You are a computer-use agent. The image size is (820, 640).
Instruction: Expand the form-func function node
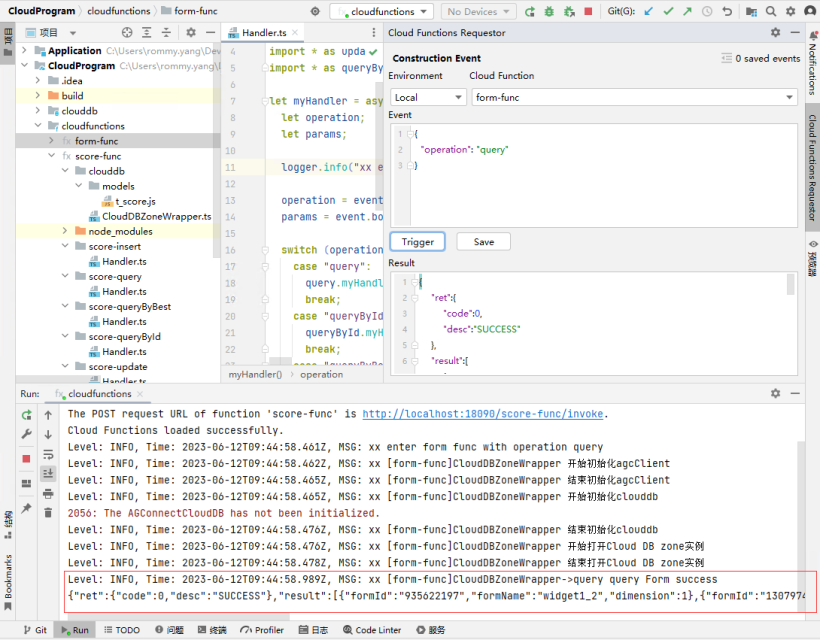tap(51, 141)
